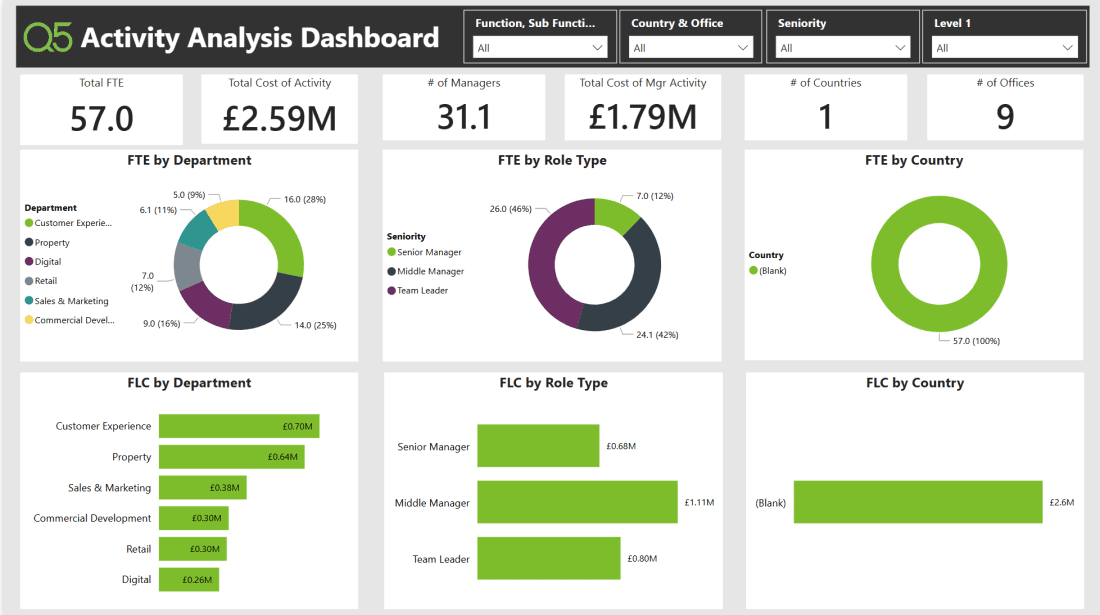Click the Middle Manager legend dot
Viewport: 1100px width, 615px height.
[x=391, y=271]
